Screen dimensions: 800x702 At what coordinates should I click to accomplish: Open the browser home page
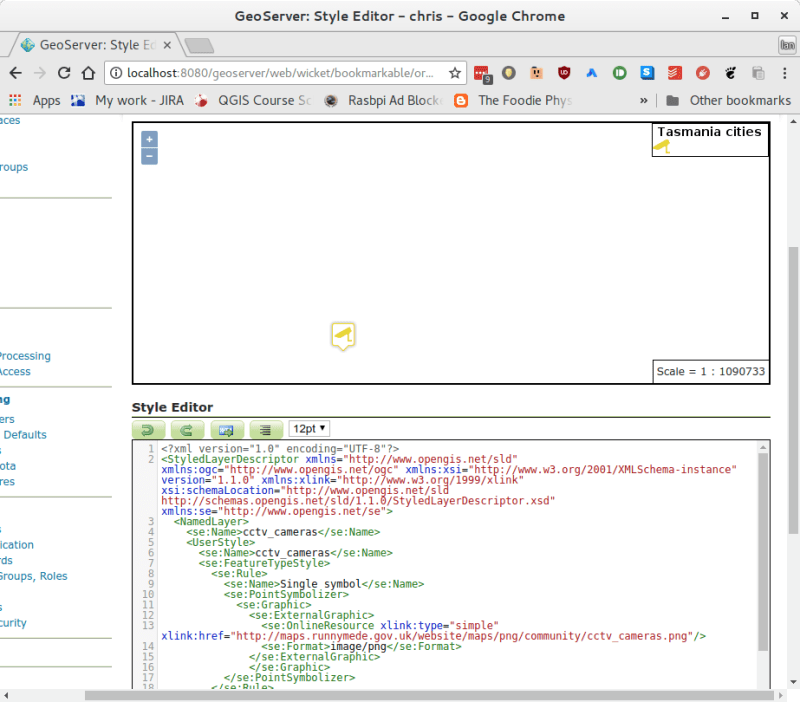pos(88,73)
